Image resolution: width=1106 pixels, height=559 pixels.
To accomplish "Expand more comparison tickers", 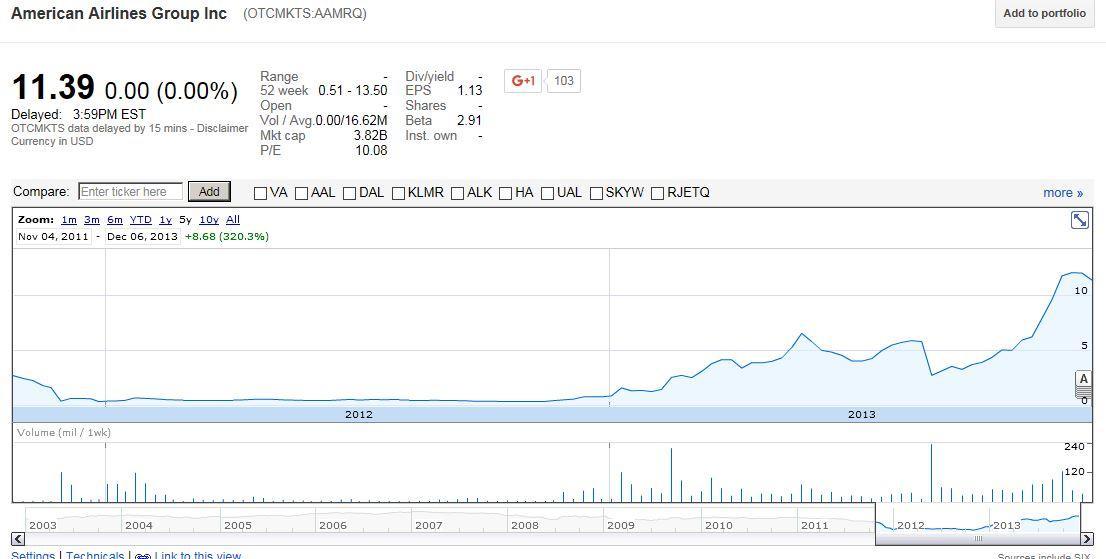I will (x=1063, y=192).
